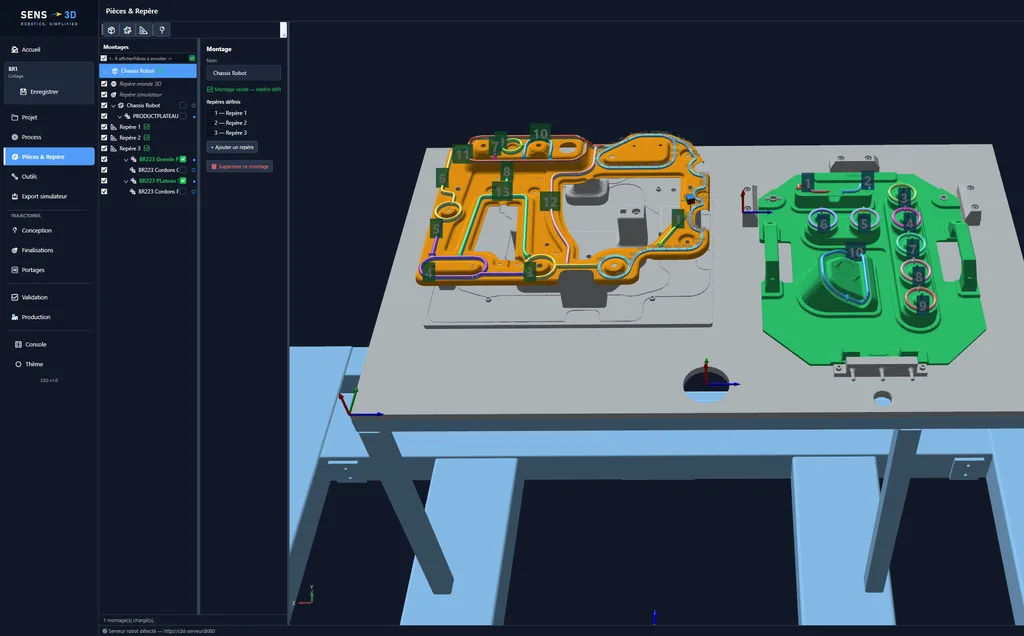Select the Repère 1 label in the tree

click(130, 127)
